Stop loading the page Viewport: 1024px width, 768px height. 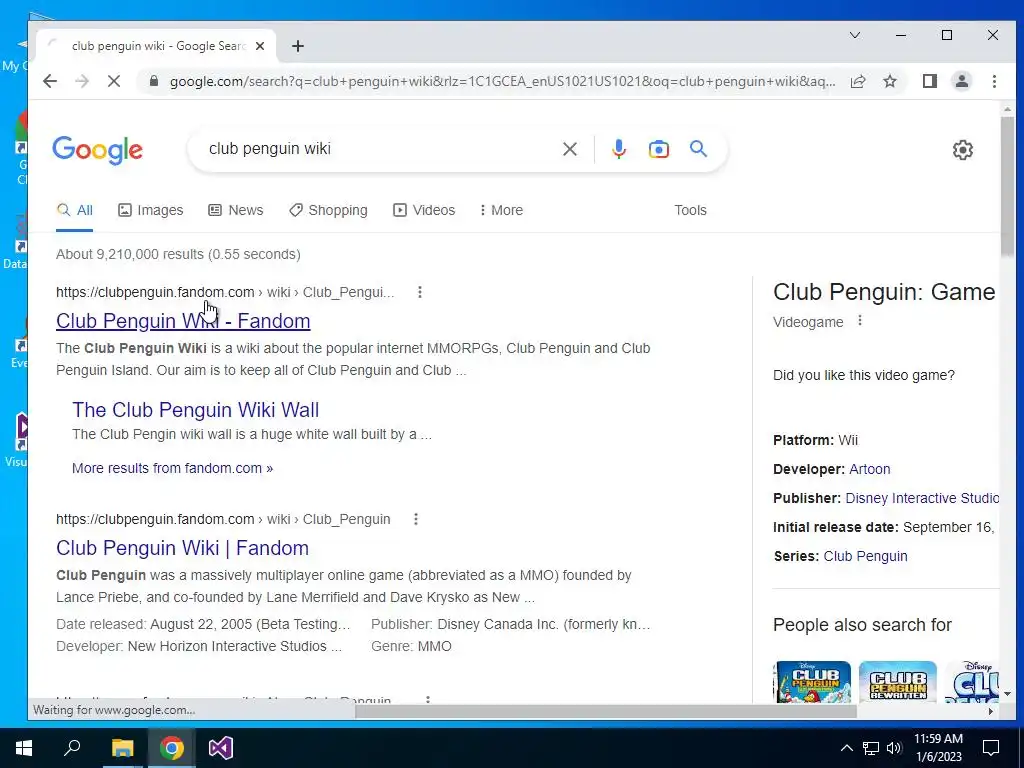point(114,81)
